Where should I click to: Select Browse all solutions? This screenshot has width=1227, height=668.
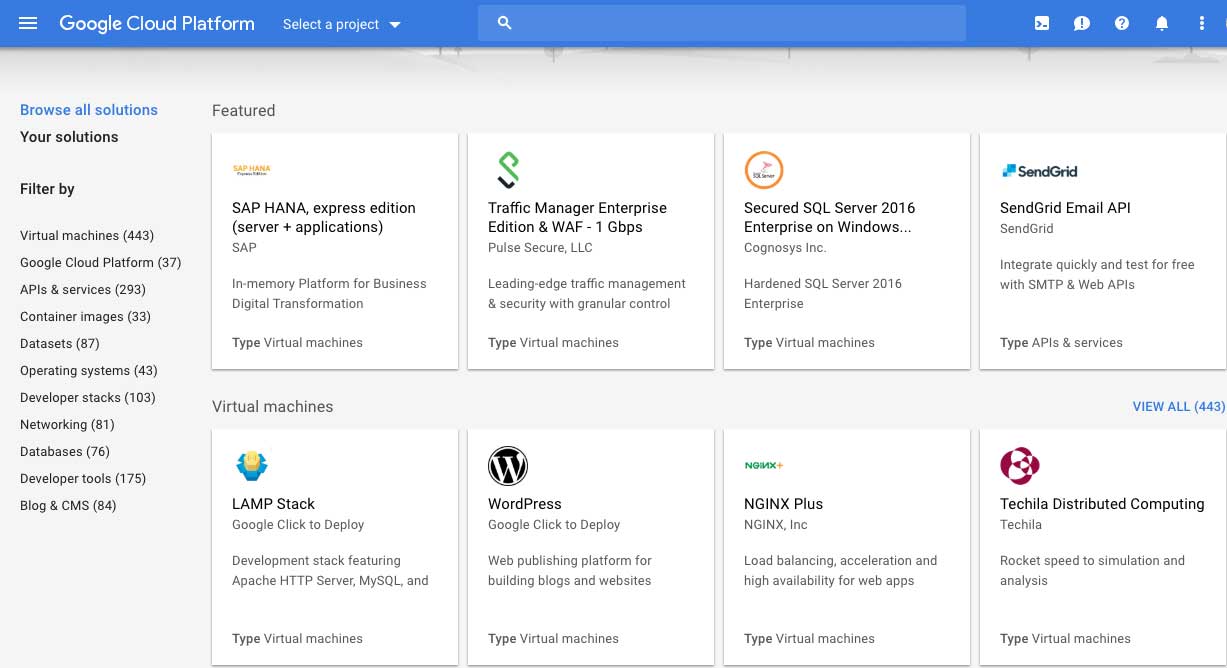89,110
